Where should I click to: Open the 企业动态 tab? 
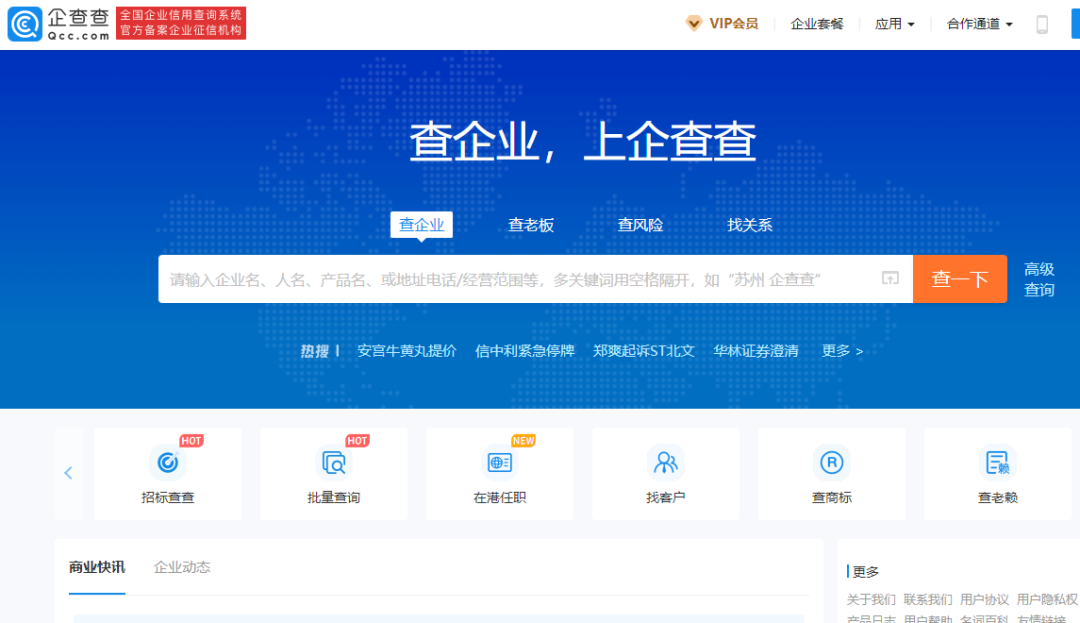(x=181, y=565)
